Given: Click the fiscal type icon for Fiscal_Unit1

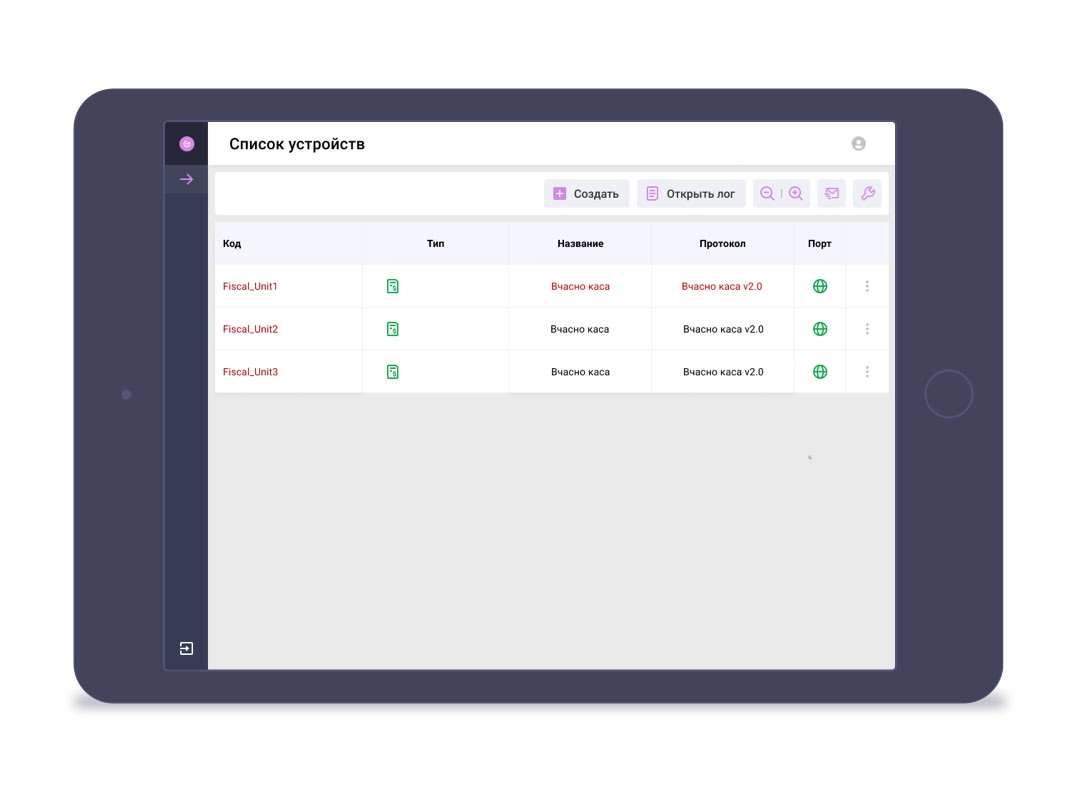Looking at the screenshot, I should [393, 287].
